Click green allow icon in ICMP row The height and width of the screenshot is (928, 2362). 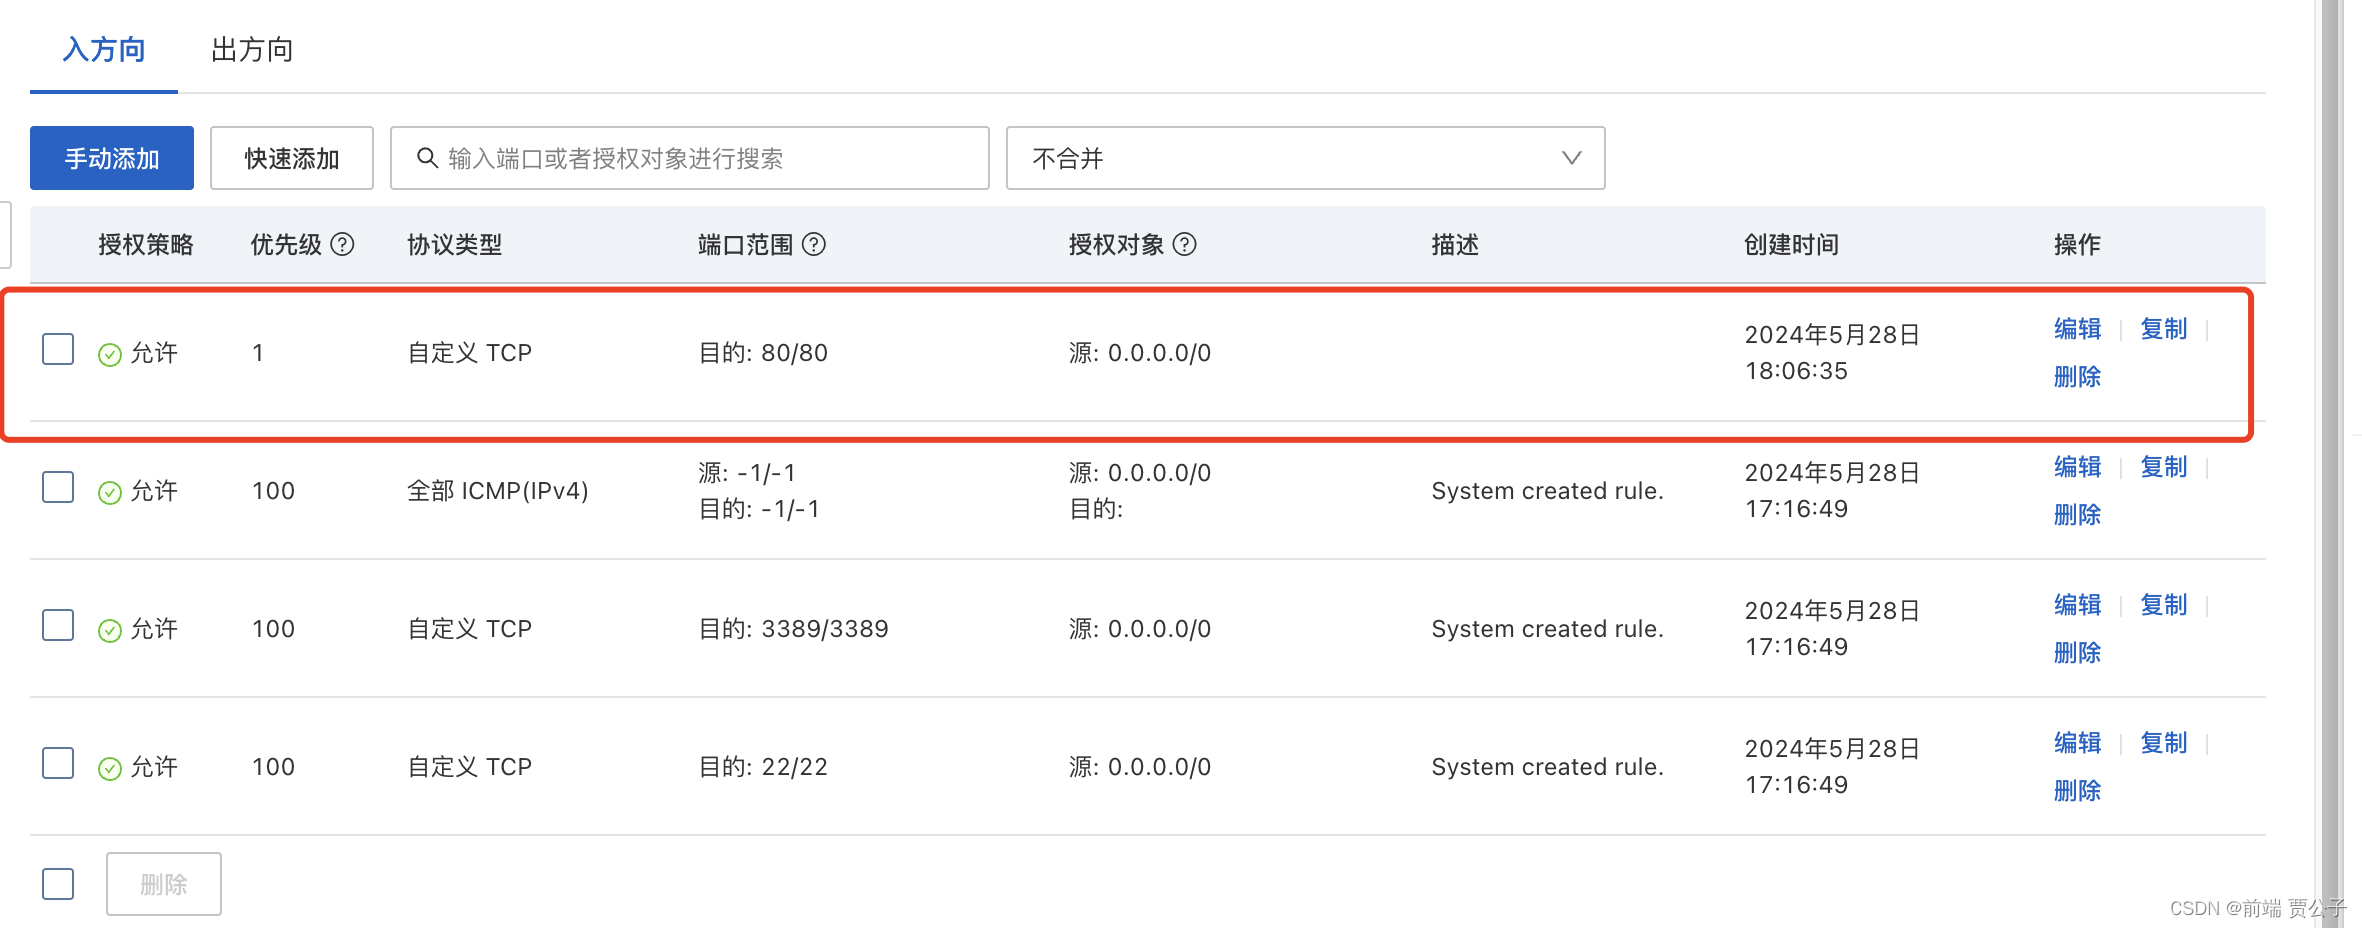pyautogui.click(x=110, y=492)
